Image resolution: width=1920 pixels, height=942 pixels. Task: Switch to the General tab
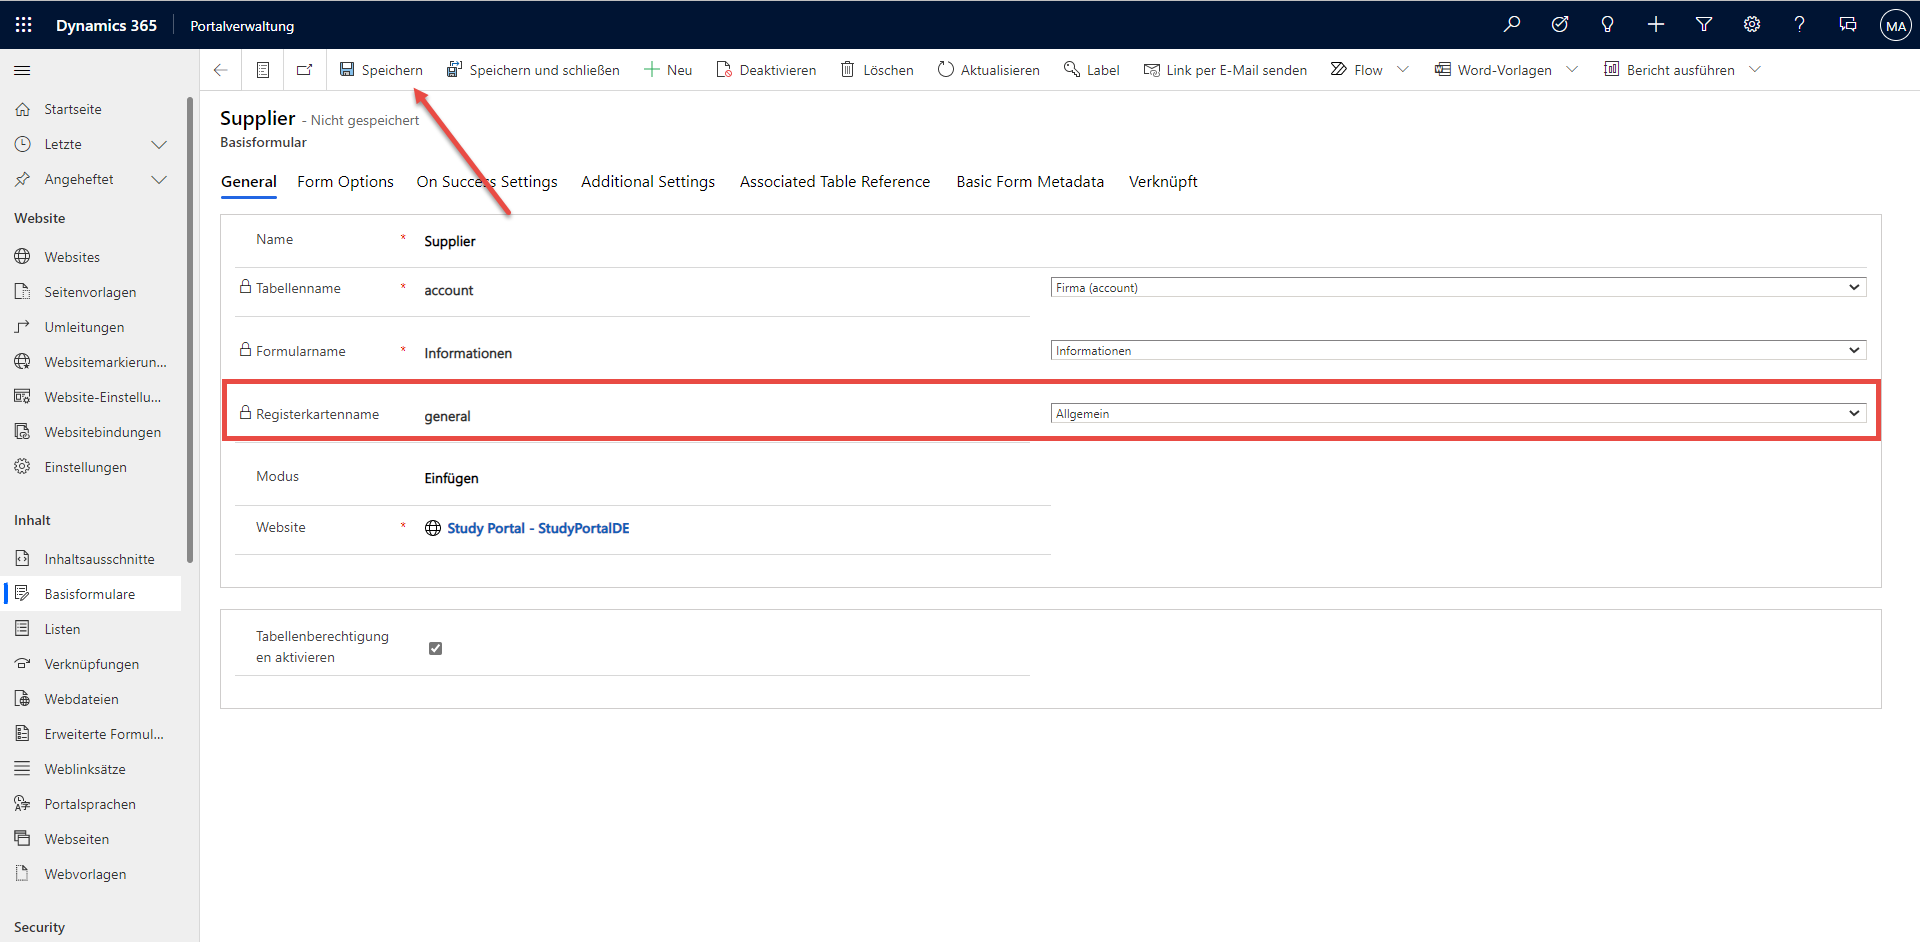click(249, 182)
